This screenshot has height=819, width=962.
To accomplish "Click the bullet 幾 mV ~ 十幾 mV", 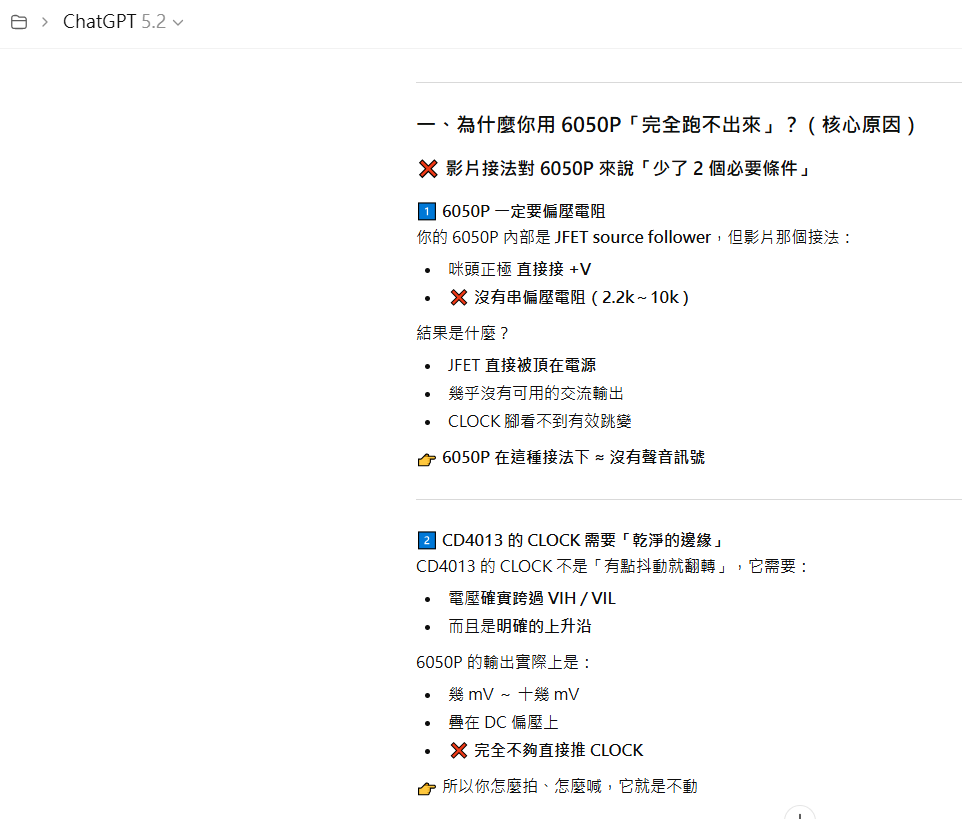I will [513, 694].
